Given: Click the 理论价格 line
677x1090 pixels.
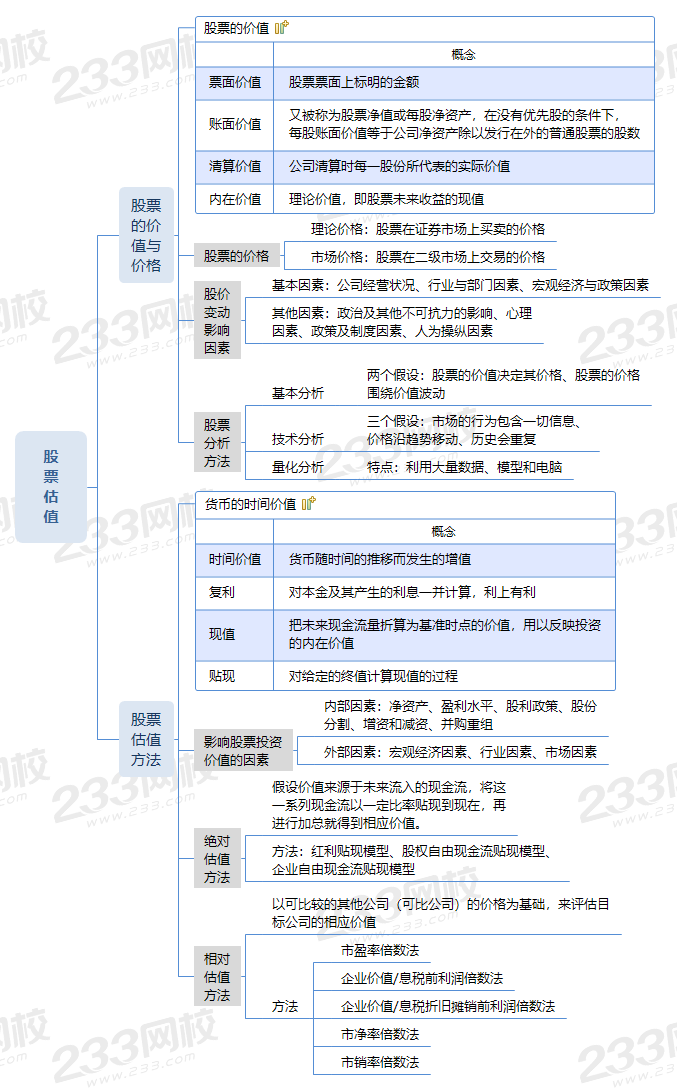Looking at the screenshot, I should [427, 229].
